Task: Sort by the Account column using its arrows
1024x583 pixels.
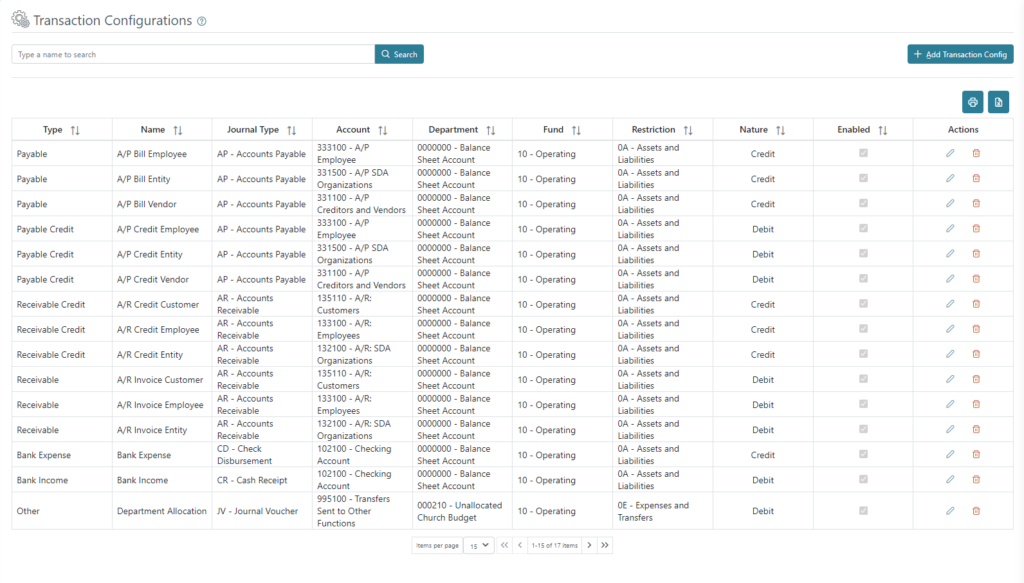Action: pos(381,129)
